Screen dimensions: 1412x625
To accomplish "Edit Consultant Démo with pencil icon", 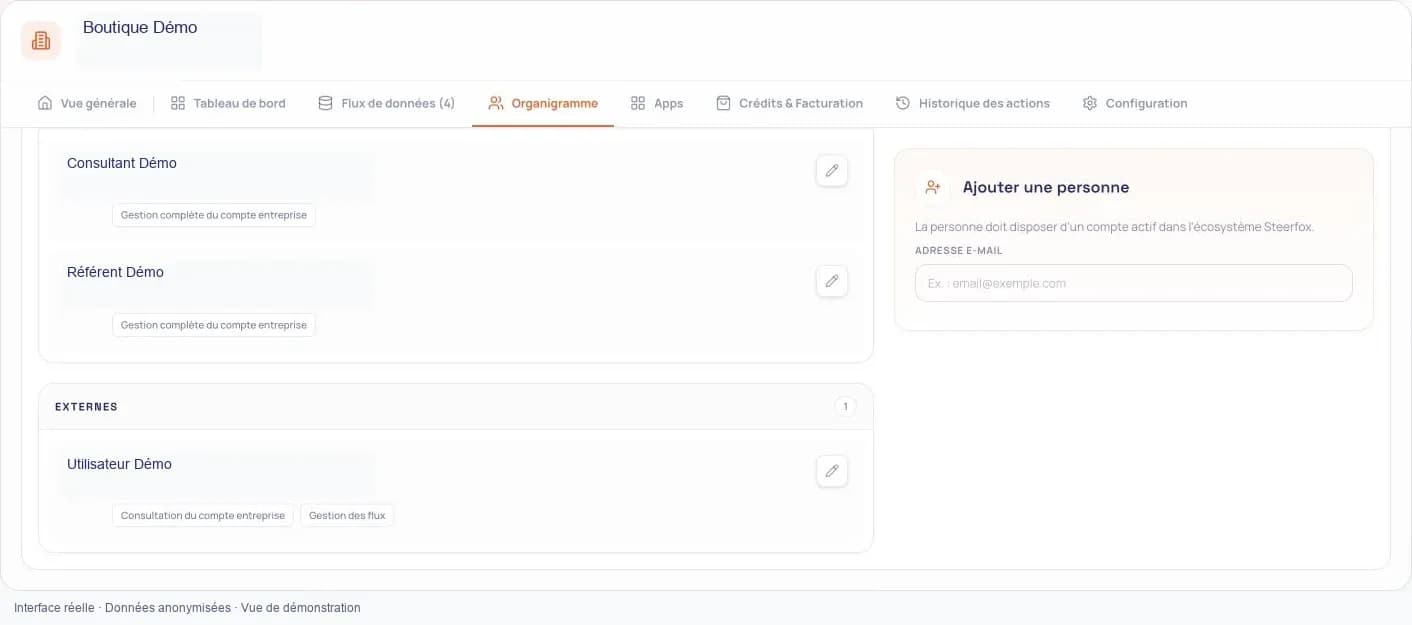I will click(x=832, y=171).
